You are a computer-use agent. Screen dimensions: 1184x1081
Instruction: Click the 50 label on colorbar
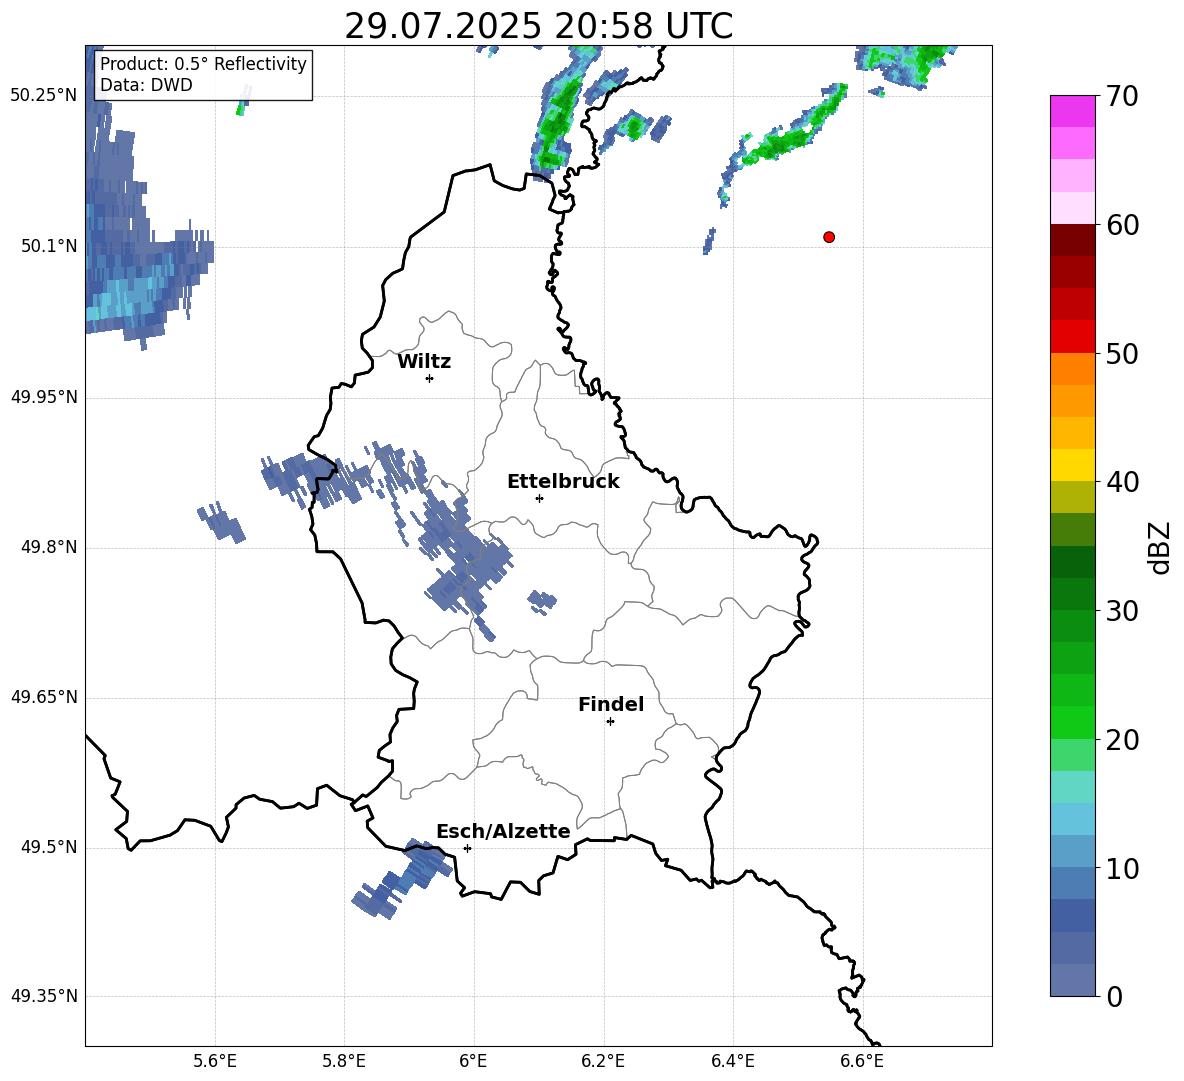pyautogui.click(x=1121, y=354)
